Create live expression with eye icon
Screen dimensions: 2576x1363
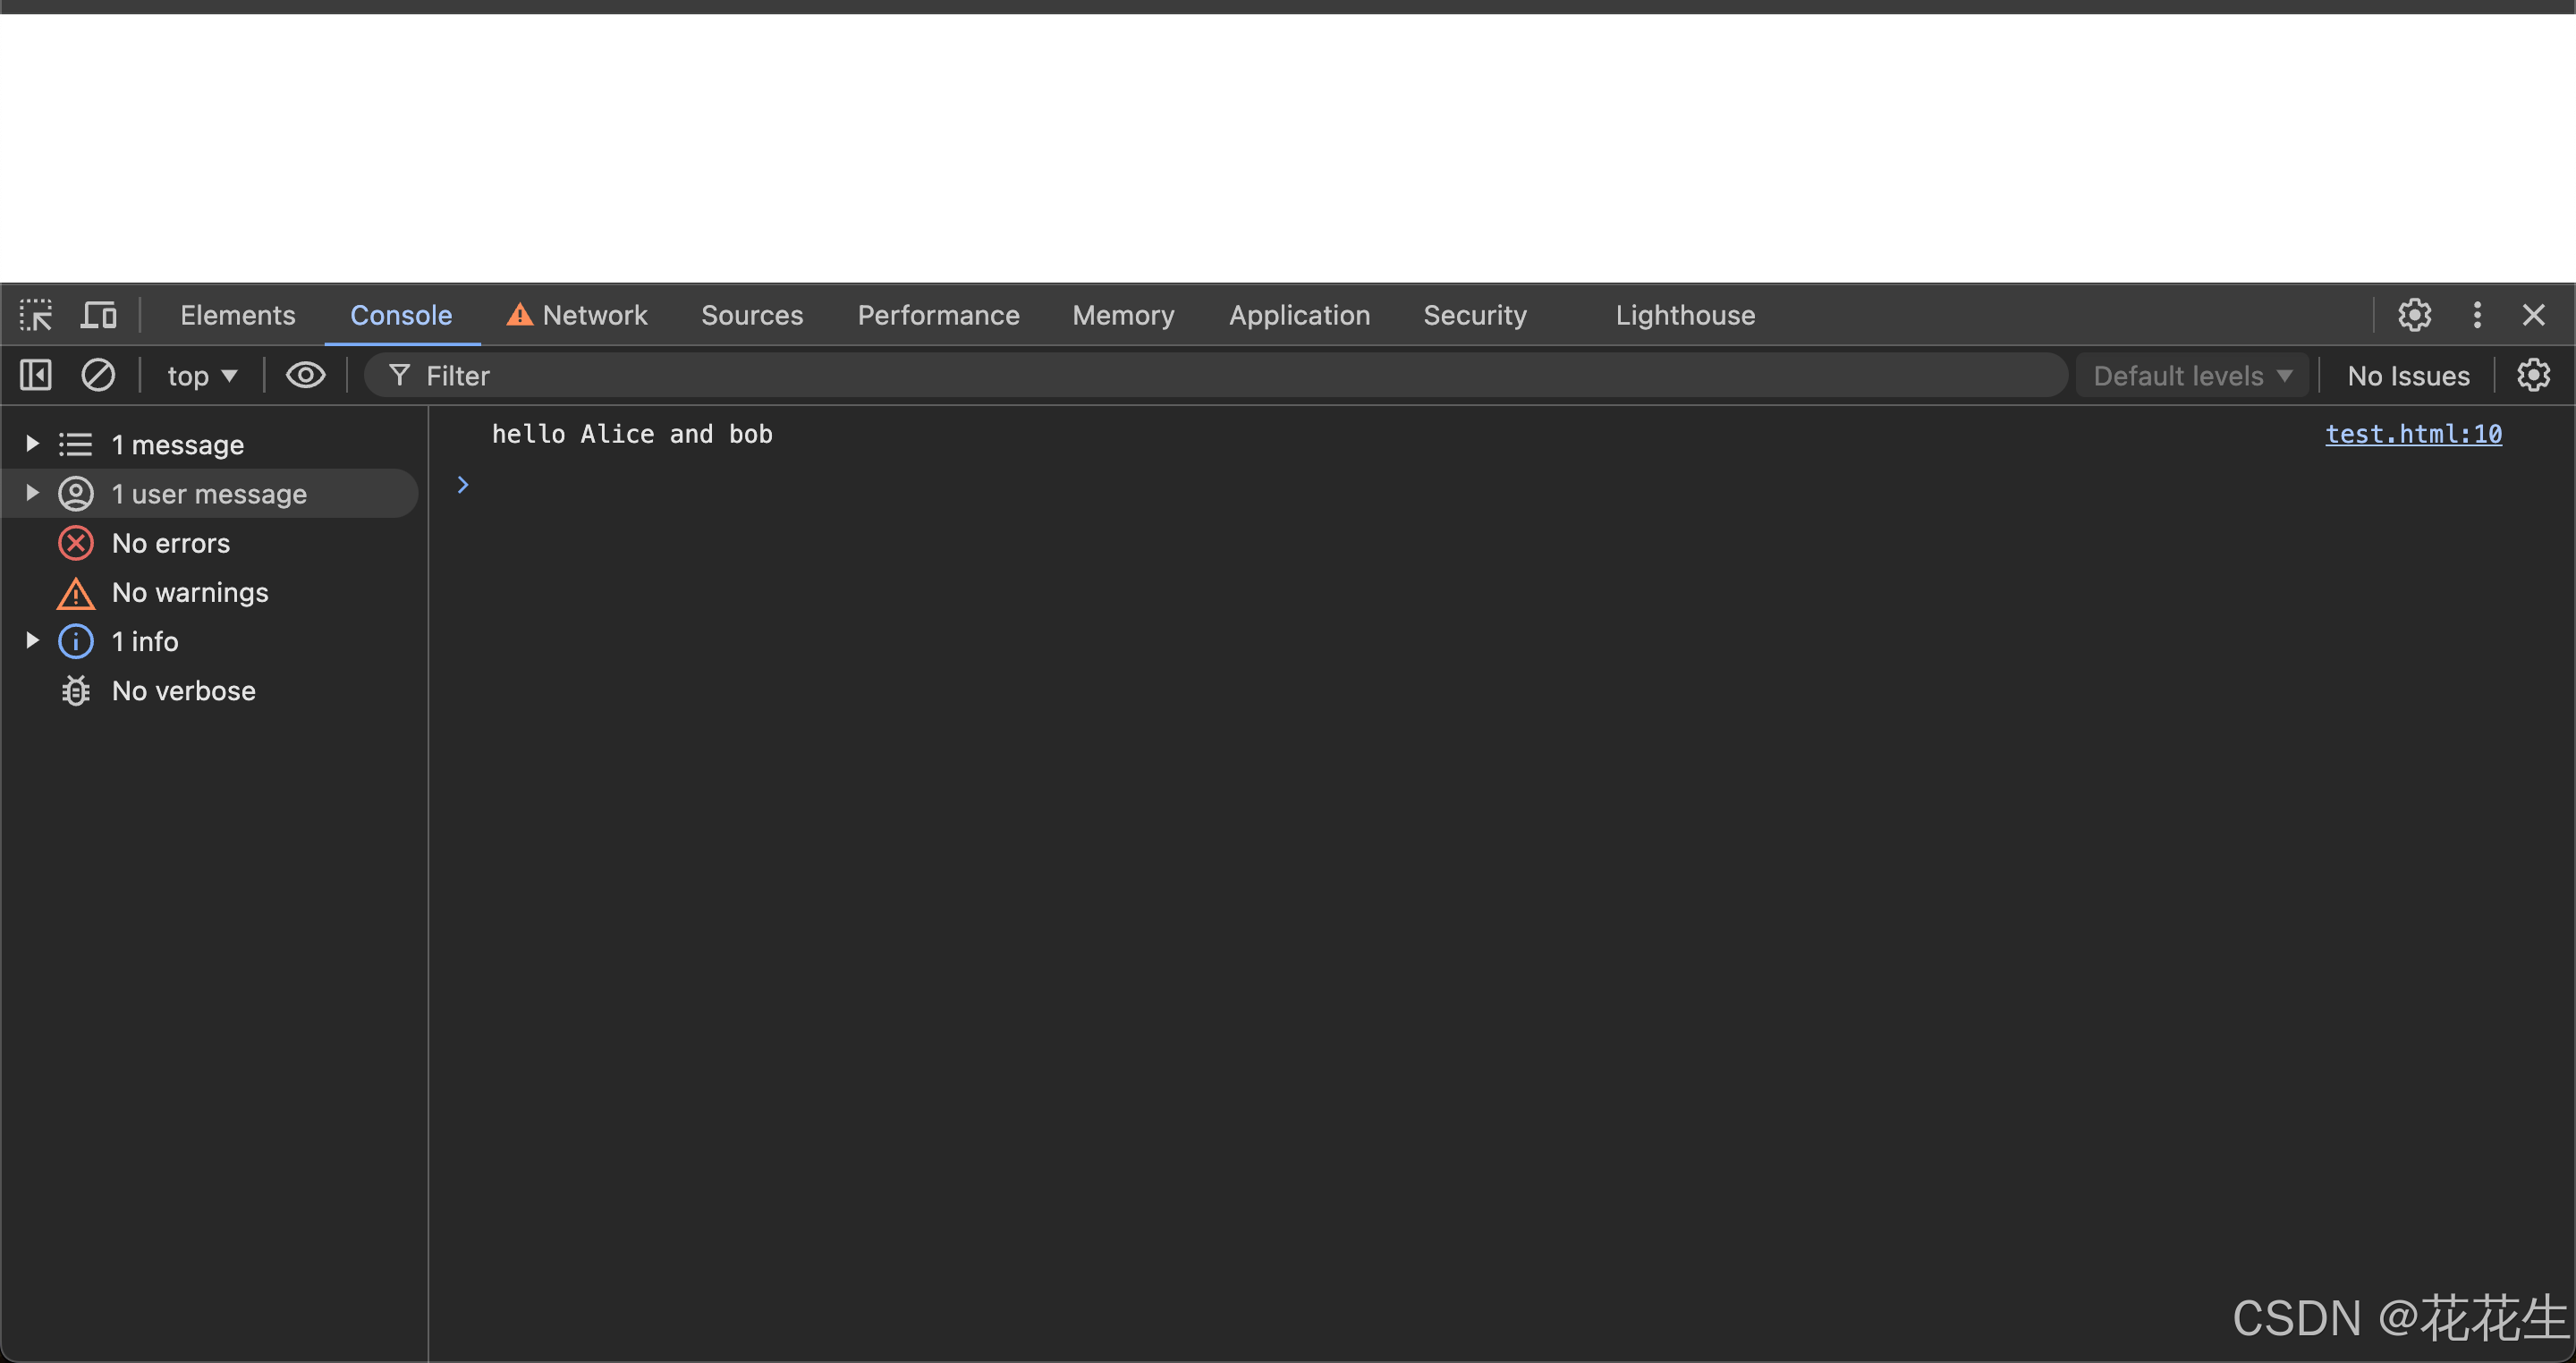pos(305,376)
